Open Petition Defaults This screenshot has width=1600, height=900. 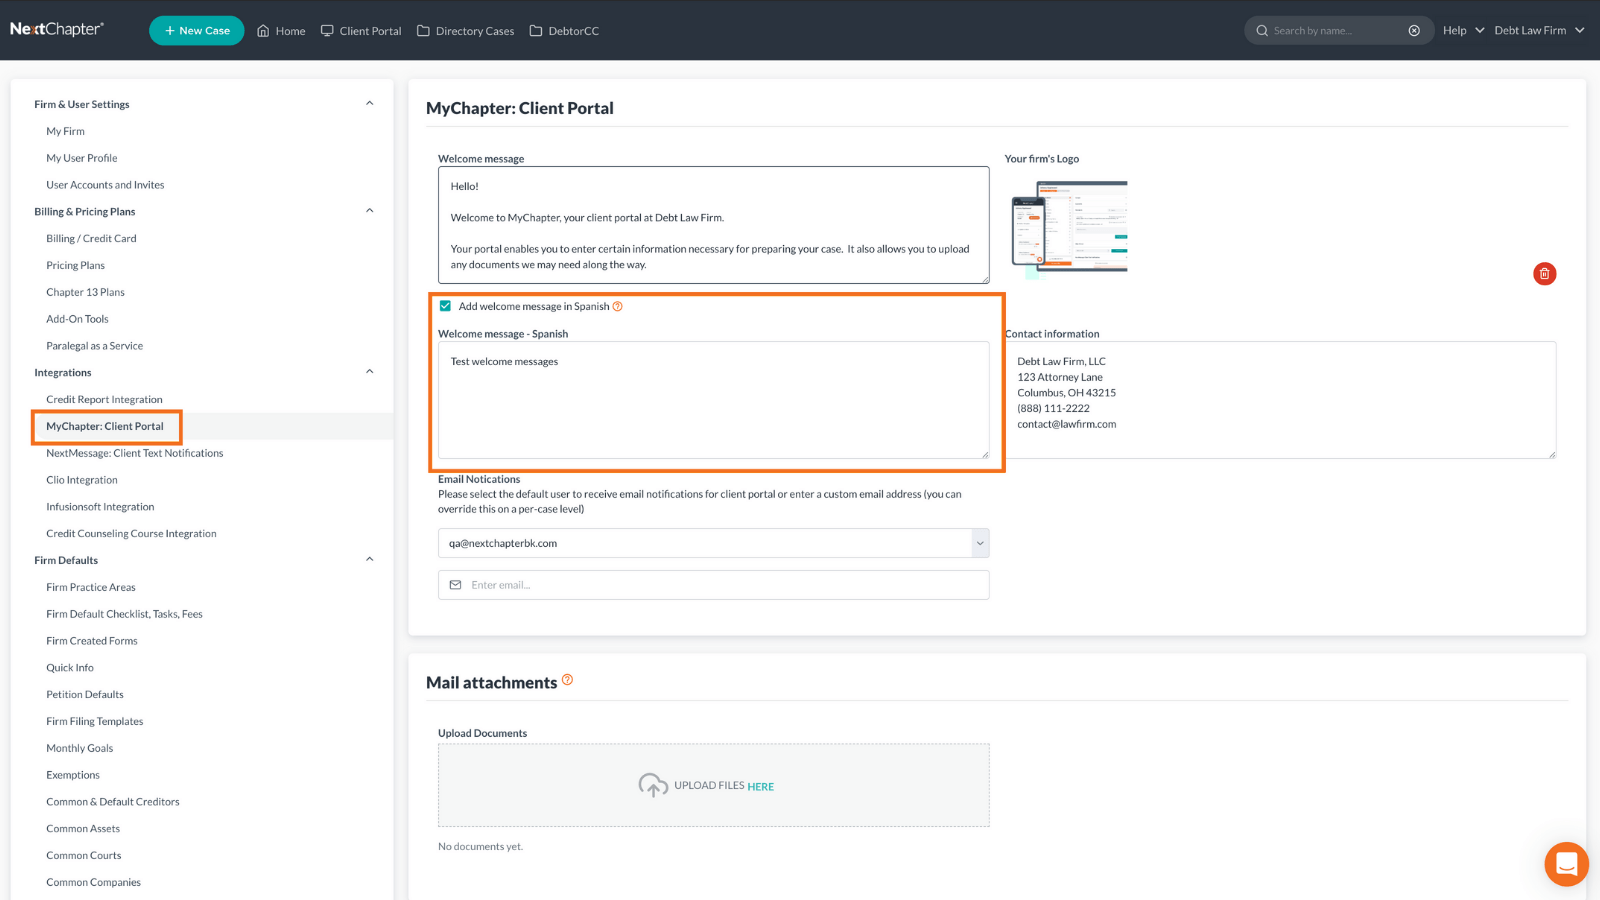click(x=85, y=695)
